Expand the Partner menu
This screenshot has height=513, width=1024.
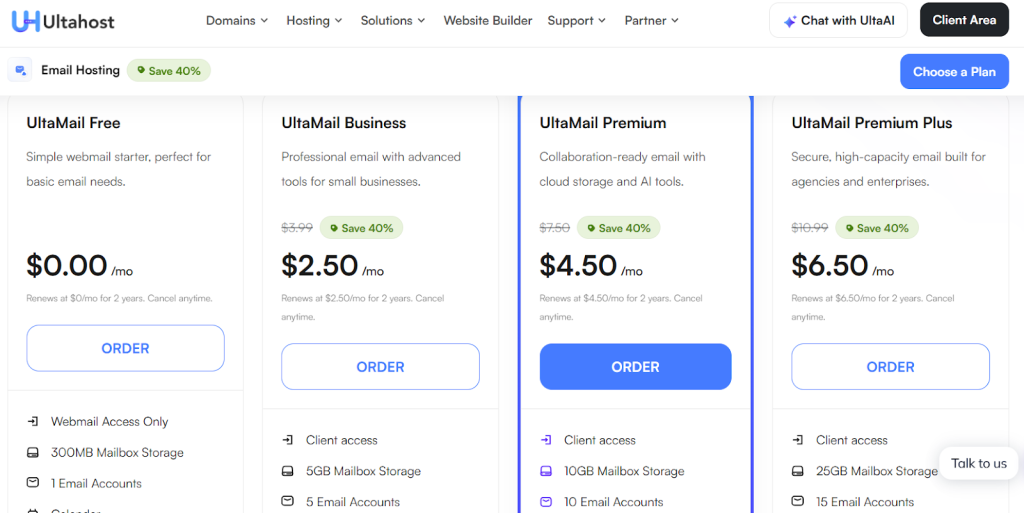(652, 21)
